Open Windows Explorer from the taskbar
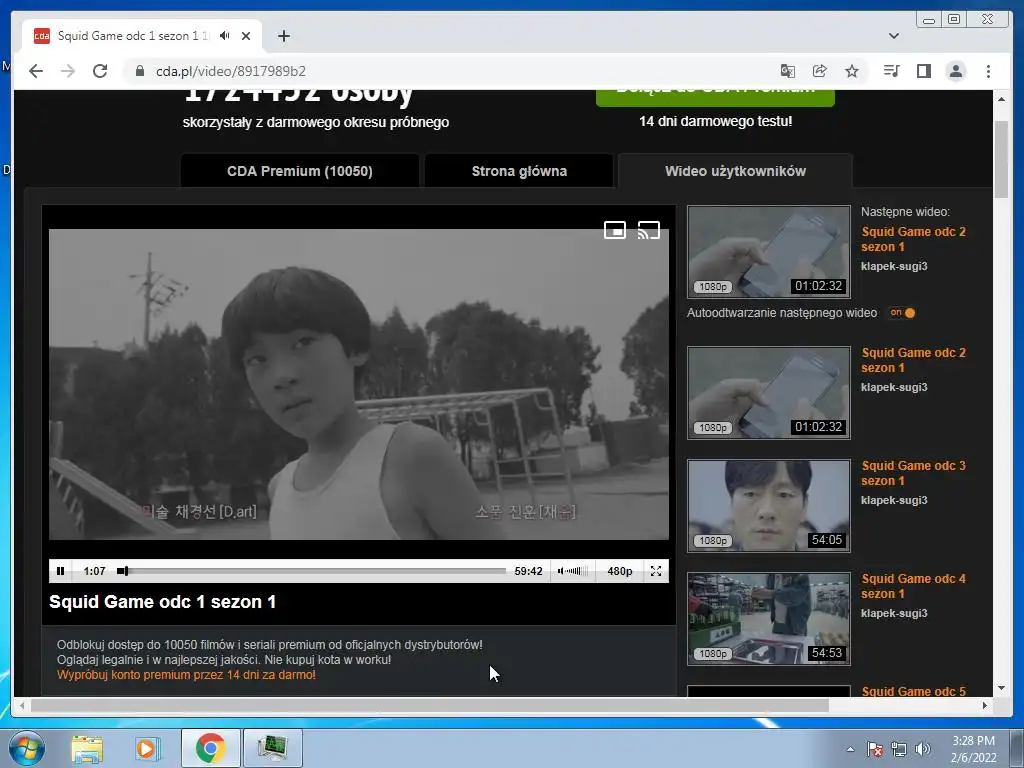1024x768 pixels. (x=87, y=748)
